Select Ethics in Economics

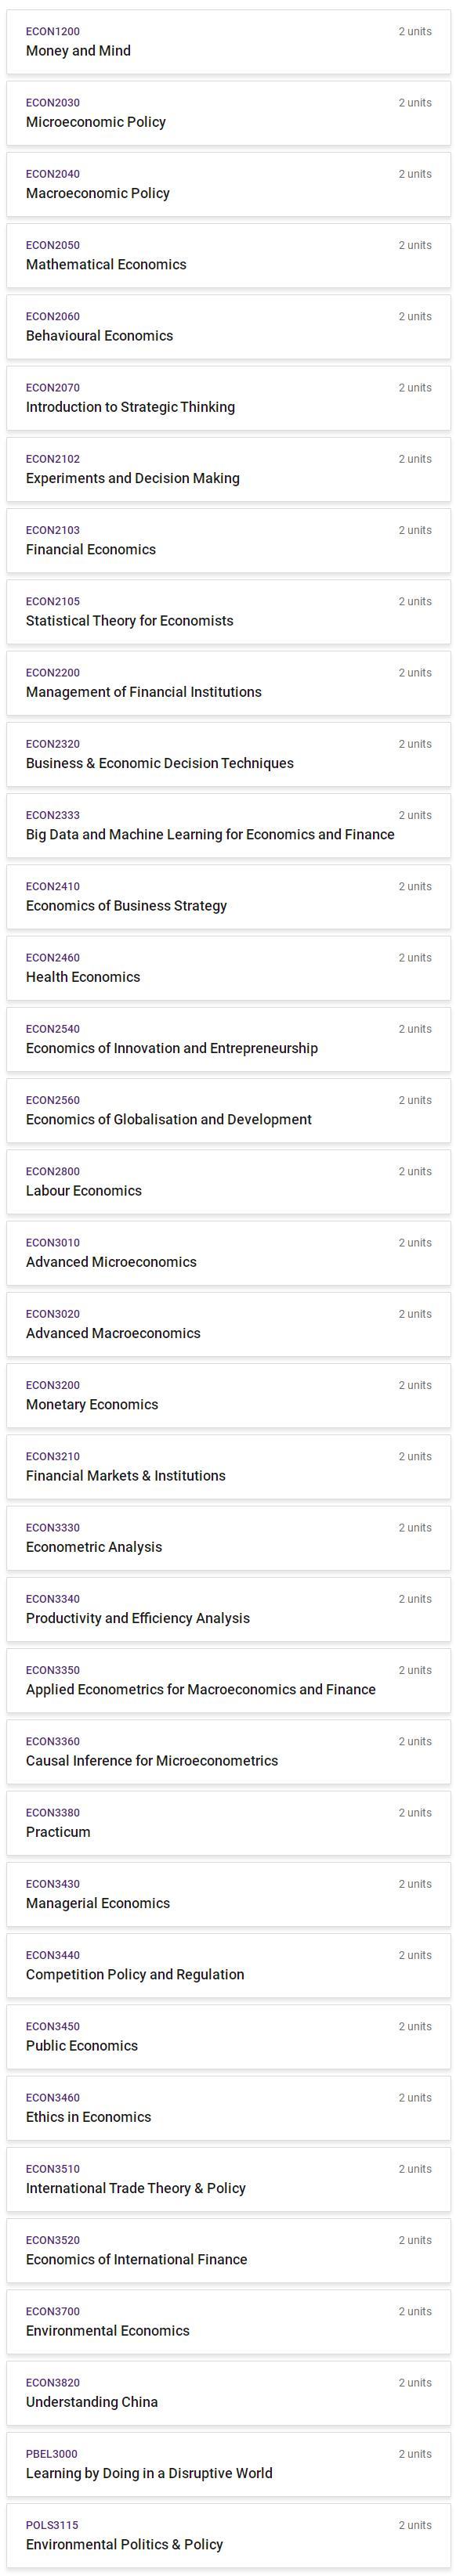[228, 2108]
